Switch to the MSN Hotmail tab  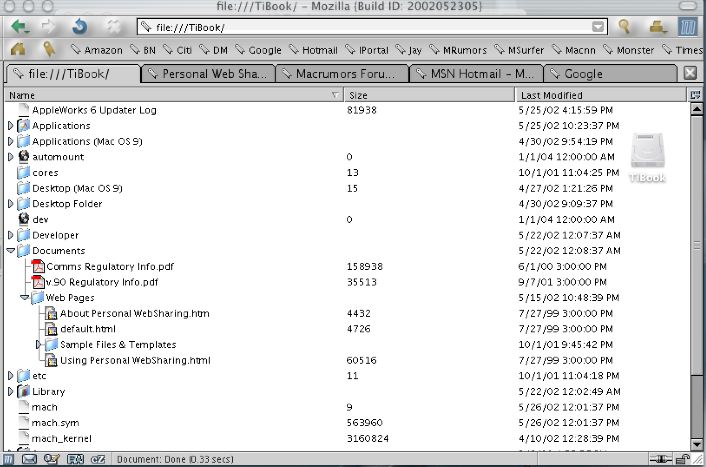(476, 74)
